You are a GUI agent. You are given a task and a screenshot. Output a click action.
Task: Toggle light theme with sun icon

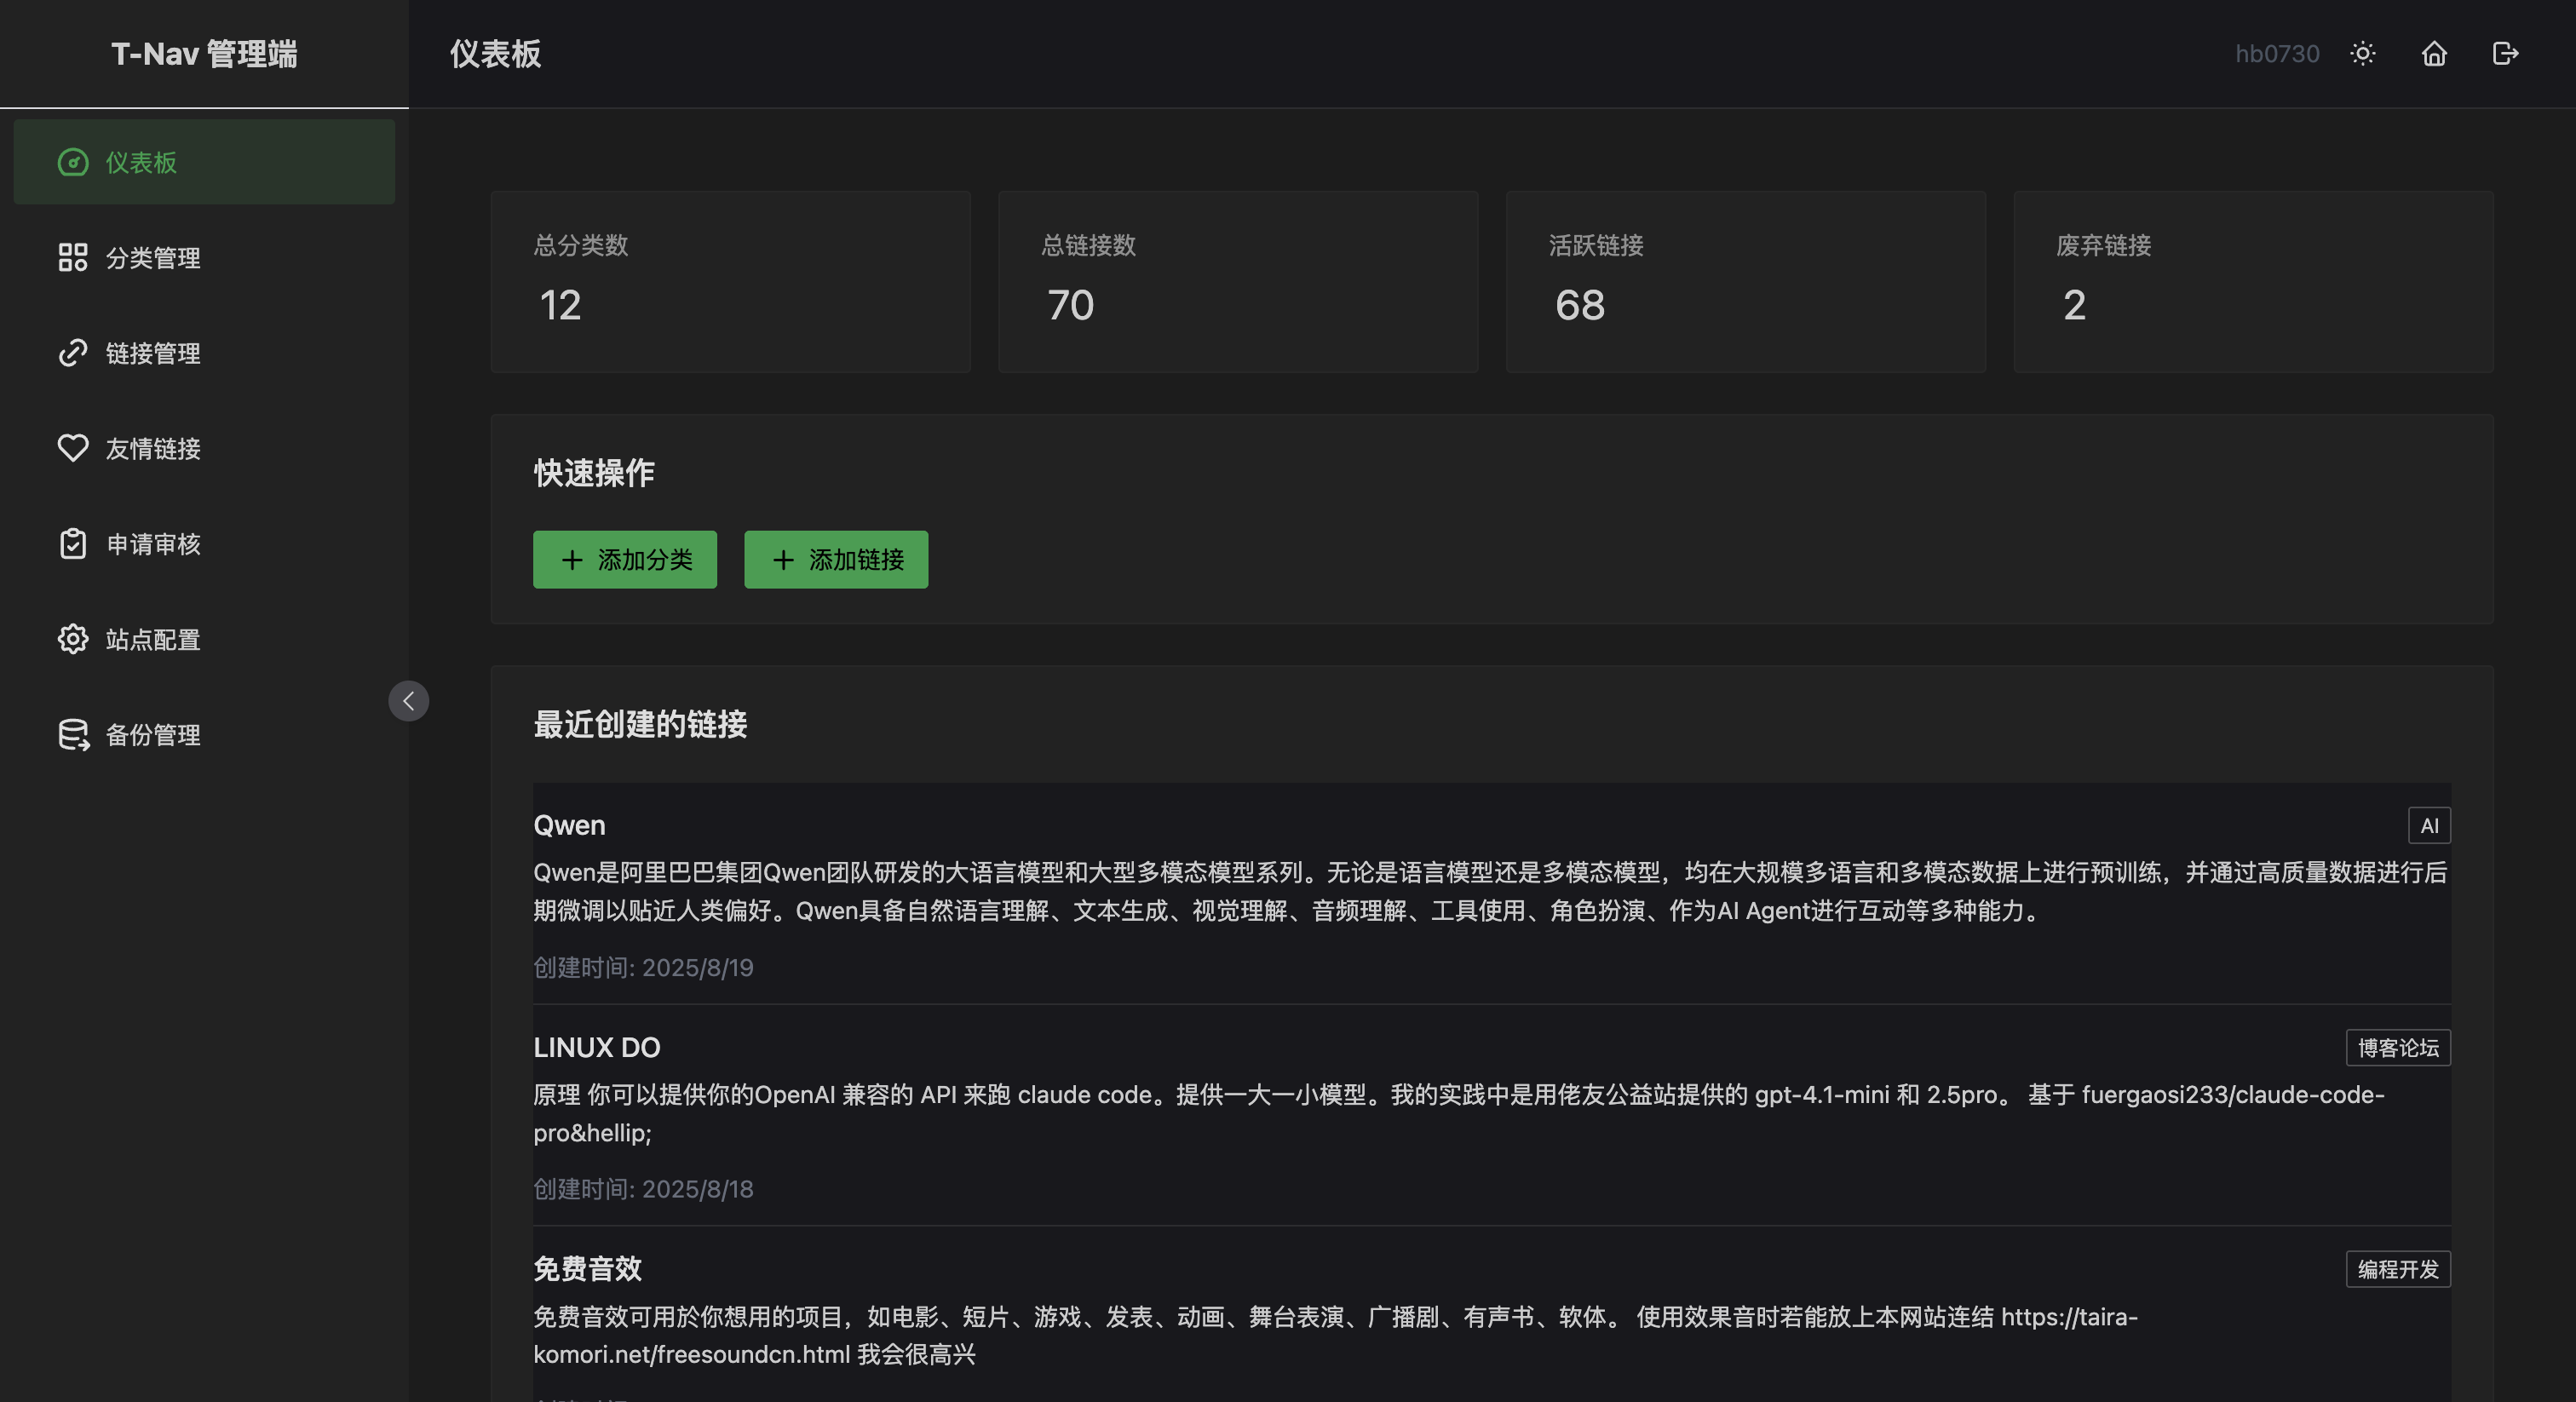click(2363, 54)
